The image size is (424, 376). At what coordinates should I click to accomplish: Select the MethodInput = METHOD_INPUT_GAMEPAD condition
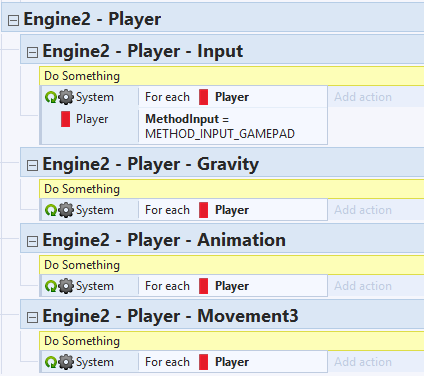pos(220,126)
